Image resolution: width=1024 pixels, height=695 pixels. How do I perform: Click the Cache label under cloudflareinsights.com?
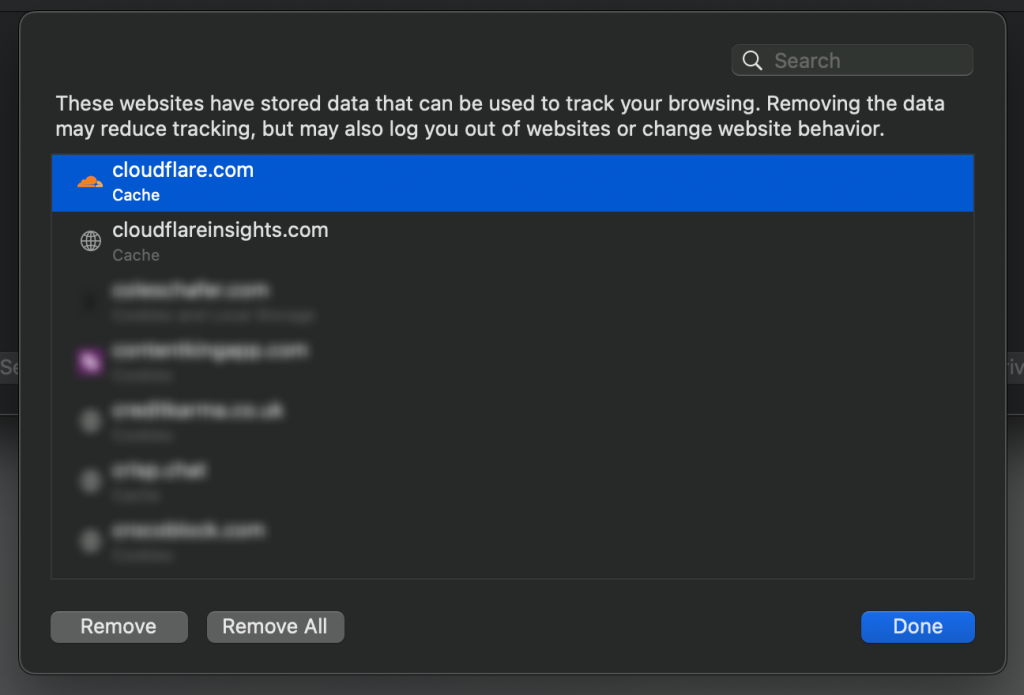136,255
